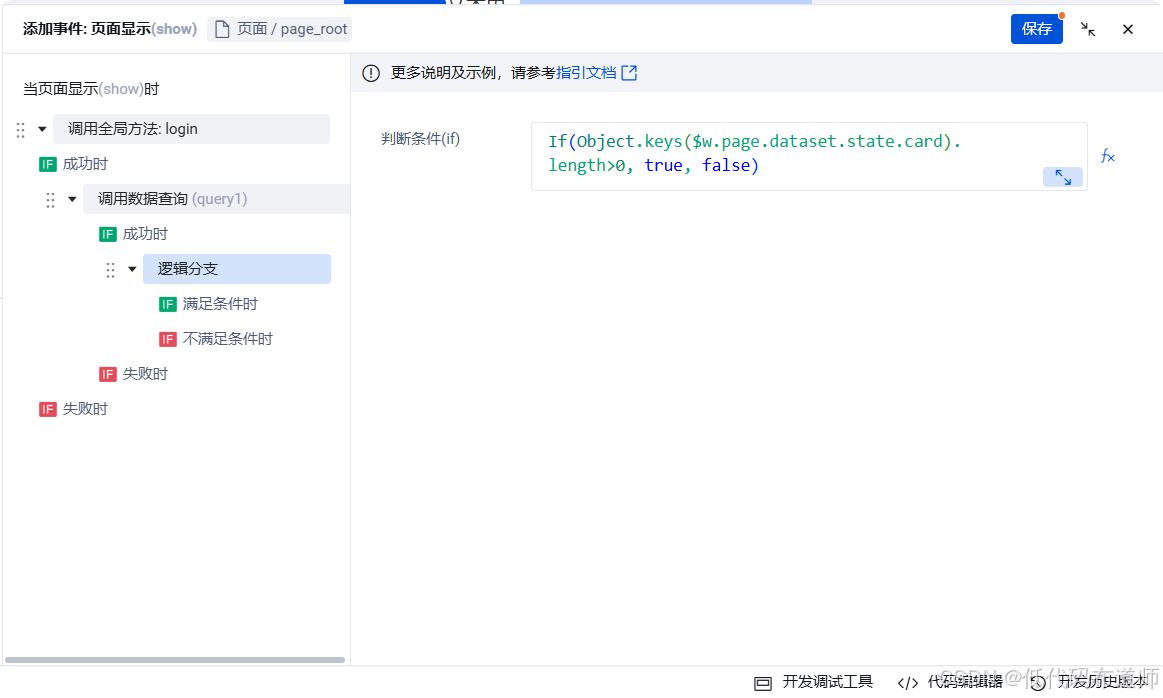Edit the 判断条件(if) expression field

click(x=809, y=157)
